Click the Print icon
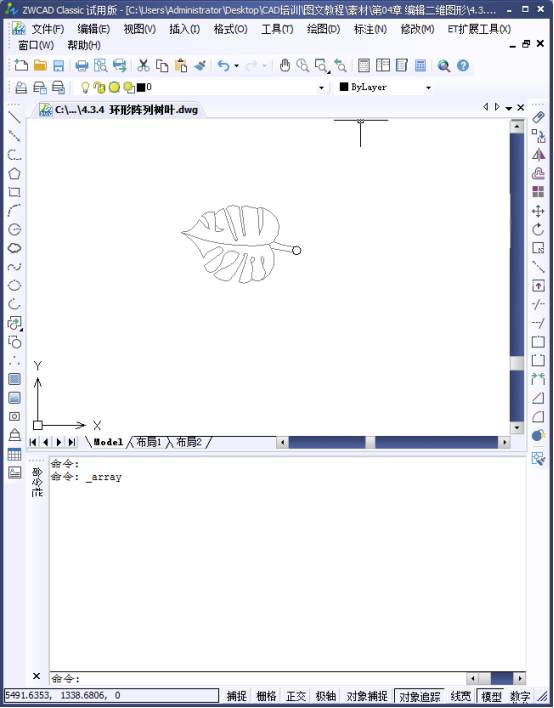554x708 pixels. (82, 65)
